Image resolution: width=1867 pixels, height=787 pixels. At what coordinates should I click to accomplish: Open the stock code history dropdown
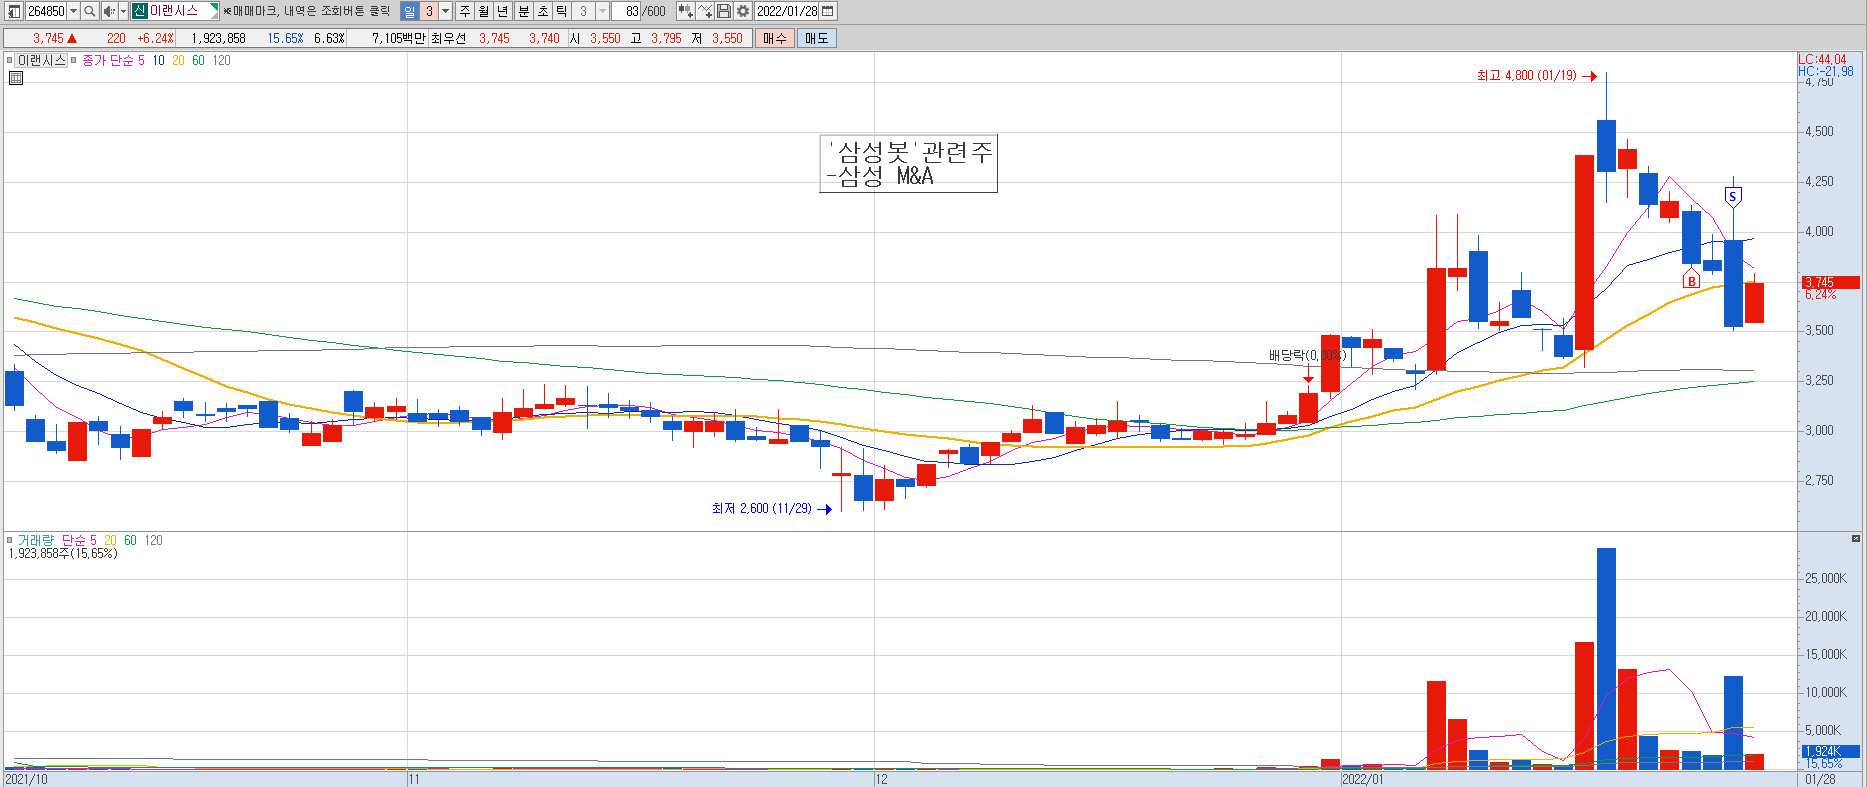[73, 11]
